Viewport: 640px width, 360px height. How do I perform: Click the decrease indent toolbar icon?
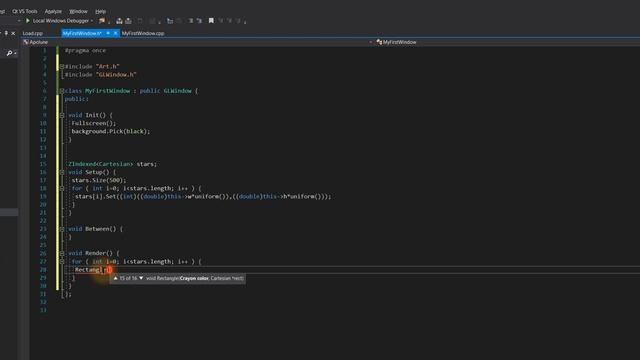click(191, 21)
